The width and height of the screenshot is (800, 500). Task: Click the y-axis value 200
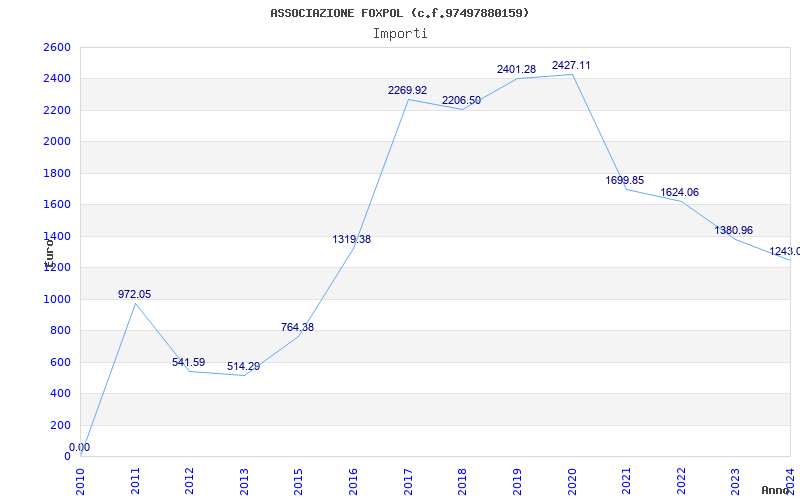[60, 426]
